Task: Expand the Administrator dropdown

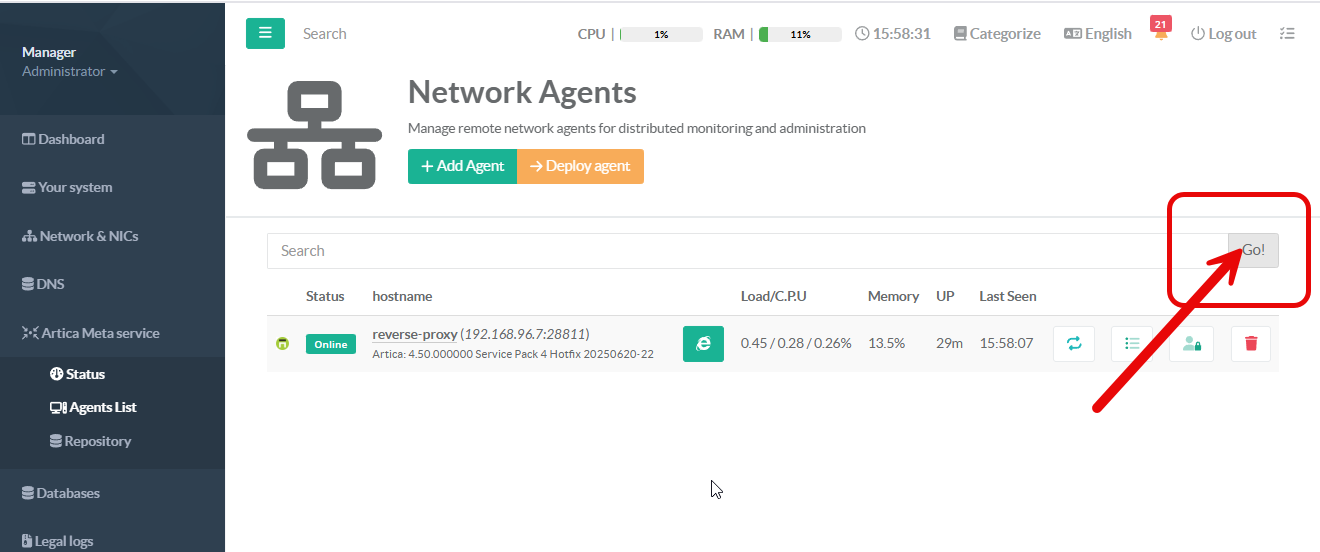Action: pyautogui.click(x=70, y=72)
